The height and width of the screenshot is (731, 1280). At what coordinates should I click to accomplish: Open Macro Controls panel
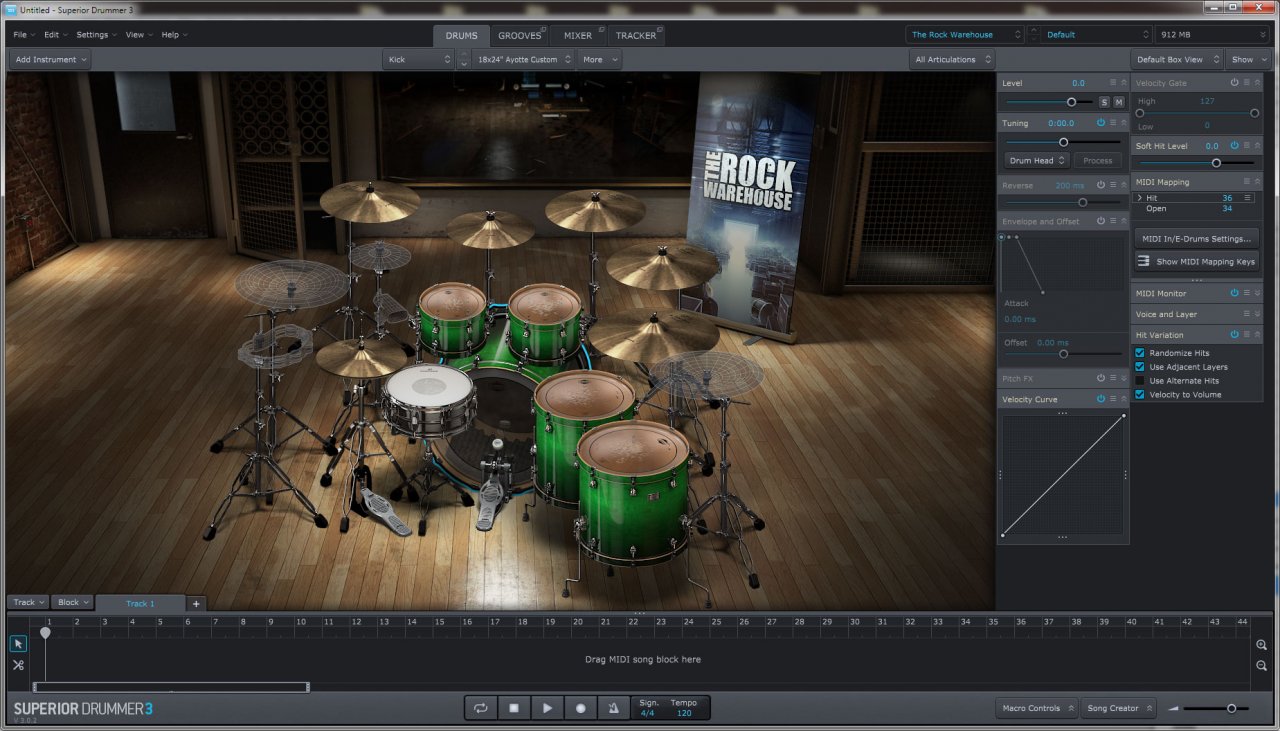[1037, 708]
